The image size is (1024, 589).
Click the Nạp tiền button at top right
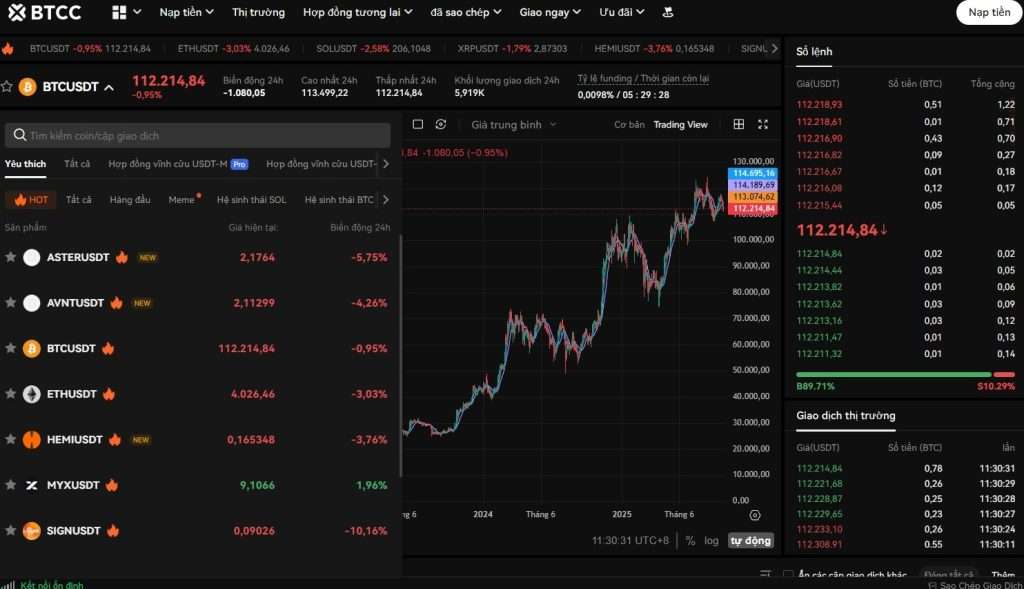[x=988, y=12]
